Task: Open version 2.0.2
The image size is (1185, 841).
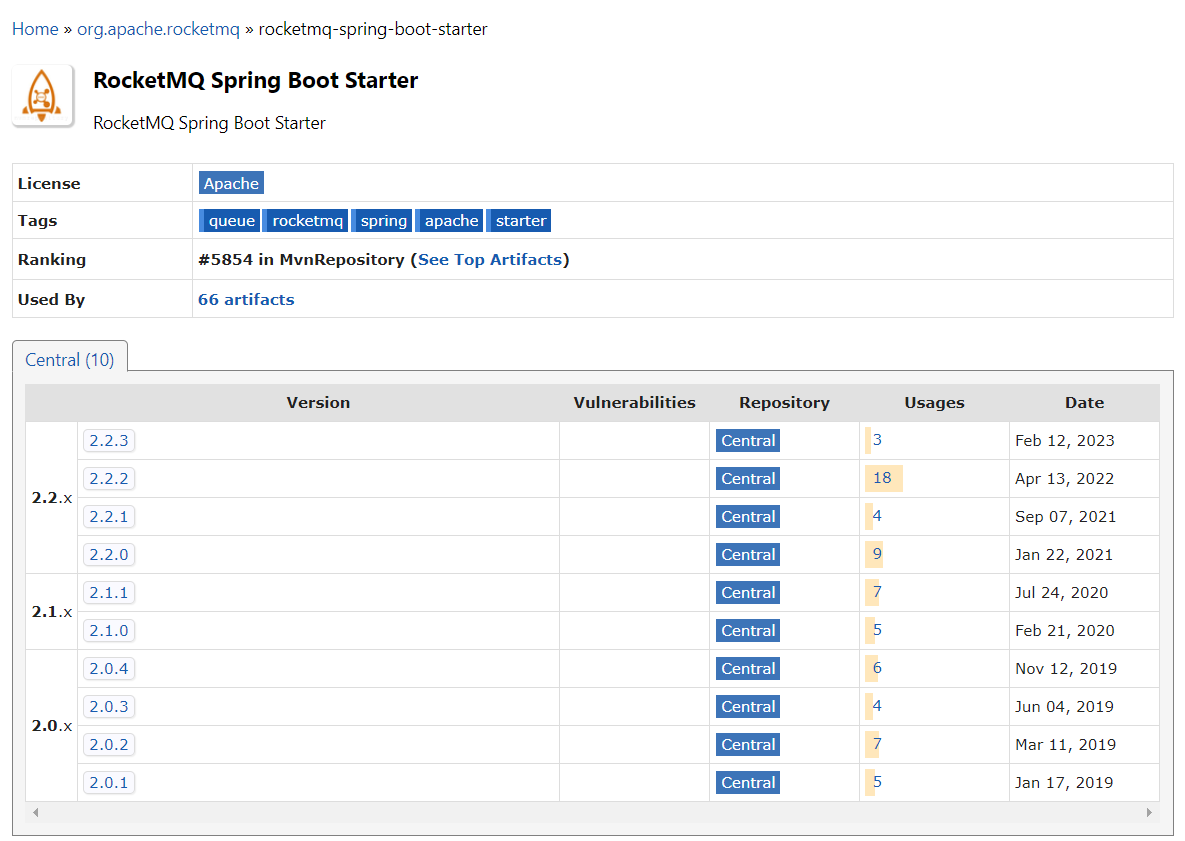Action: pyautogui.click(x=109, y=744)
